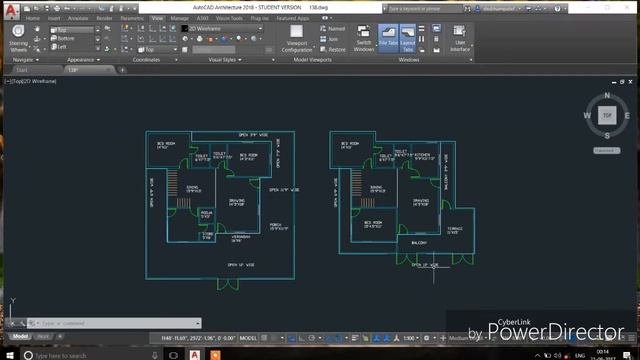Click coordinates readout in status bar
The height and width of the screenshot is (360, 640).
198,338
